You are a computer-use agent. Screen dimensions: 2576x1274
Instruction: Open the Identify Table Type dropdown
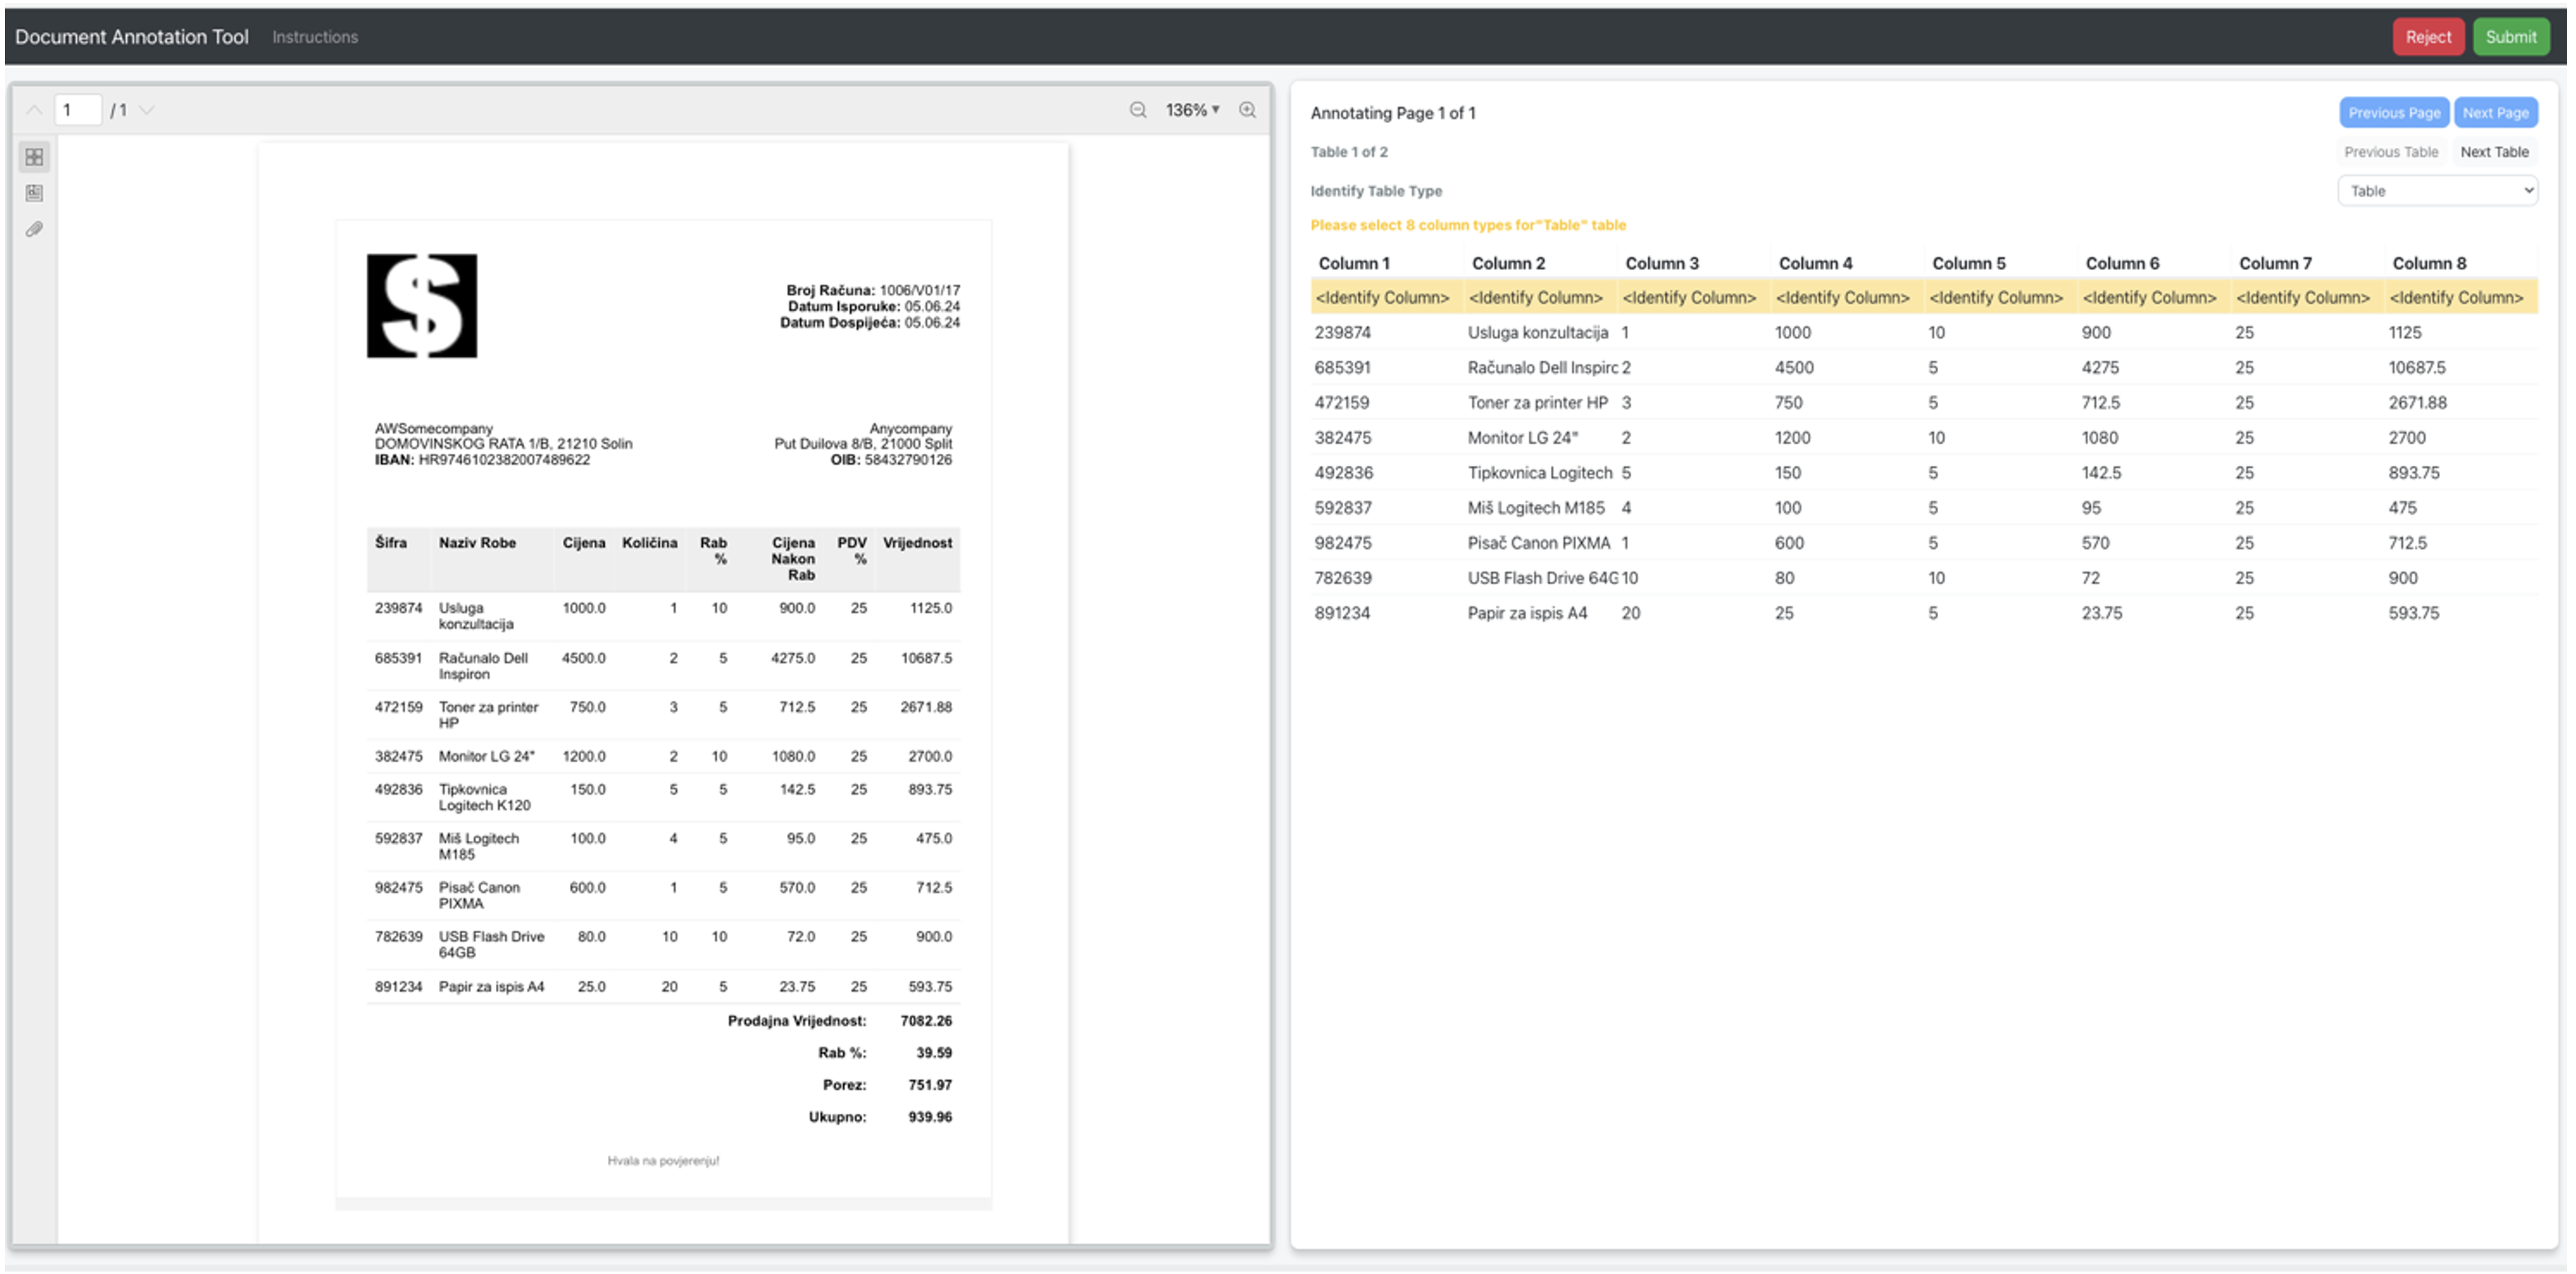[2436, 191]
